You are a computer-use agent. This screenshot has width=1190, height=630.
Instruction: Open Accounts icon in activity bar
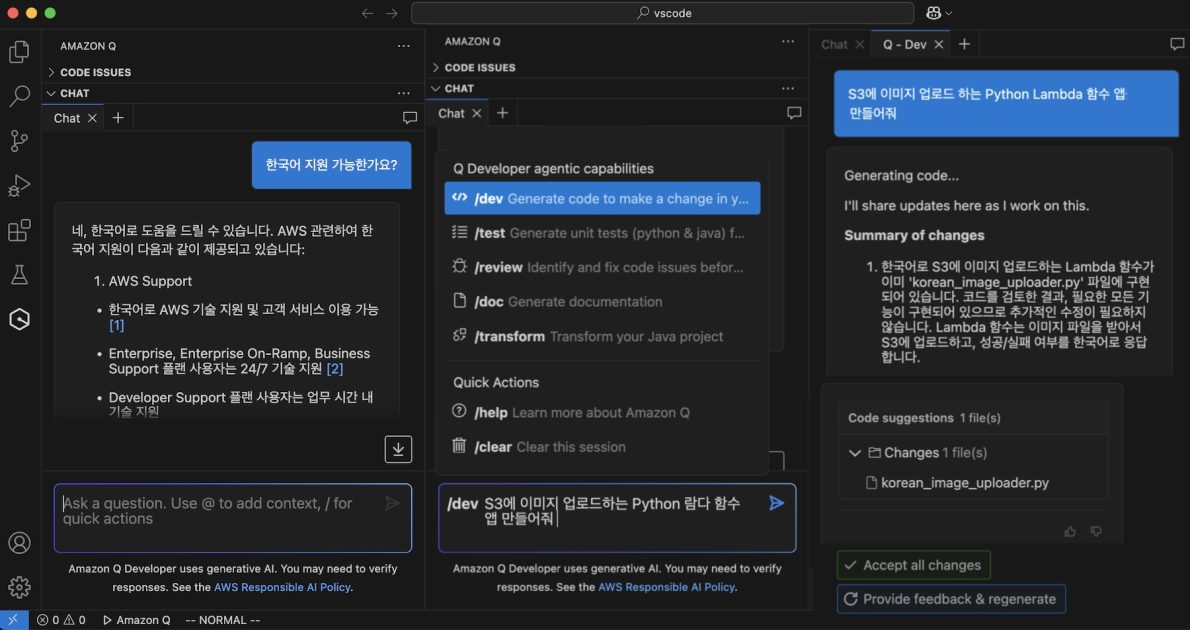(x=19, y=543)
